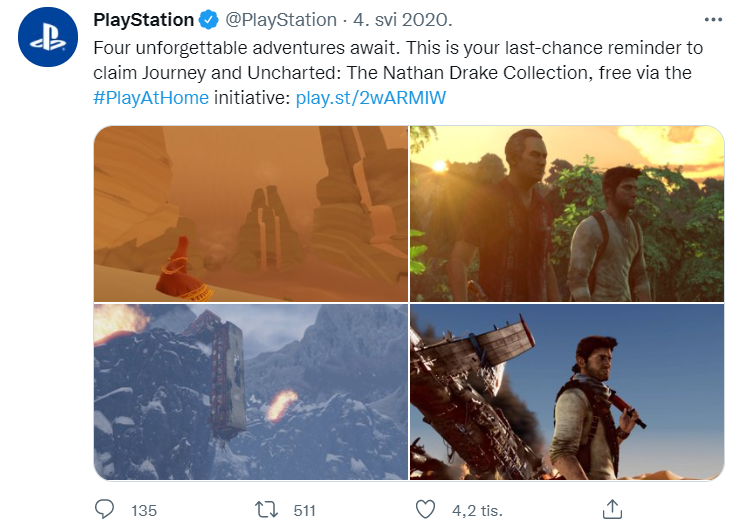Open the jungle Uncharted image with two men
This screenshot has height=532, width=745.
click(x=566, y=213)
